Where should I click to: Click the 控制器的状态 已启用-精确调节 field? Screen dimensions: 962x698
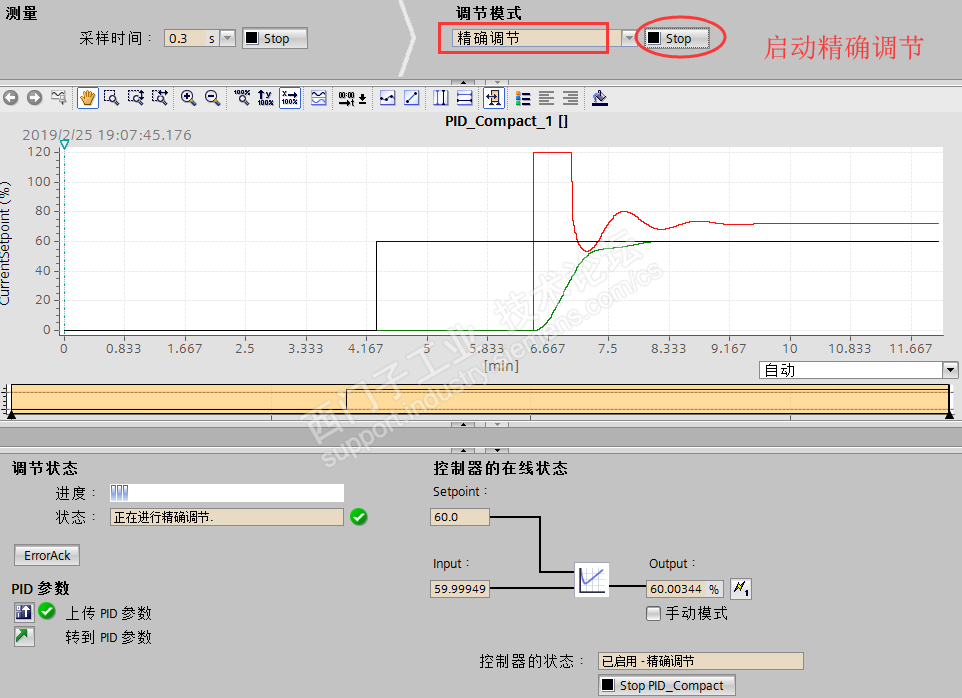pos(700,661)
